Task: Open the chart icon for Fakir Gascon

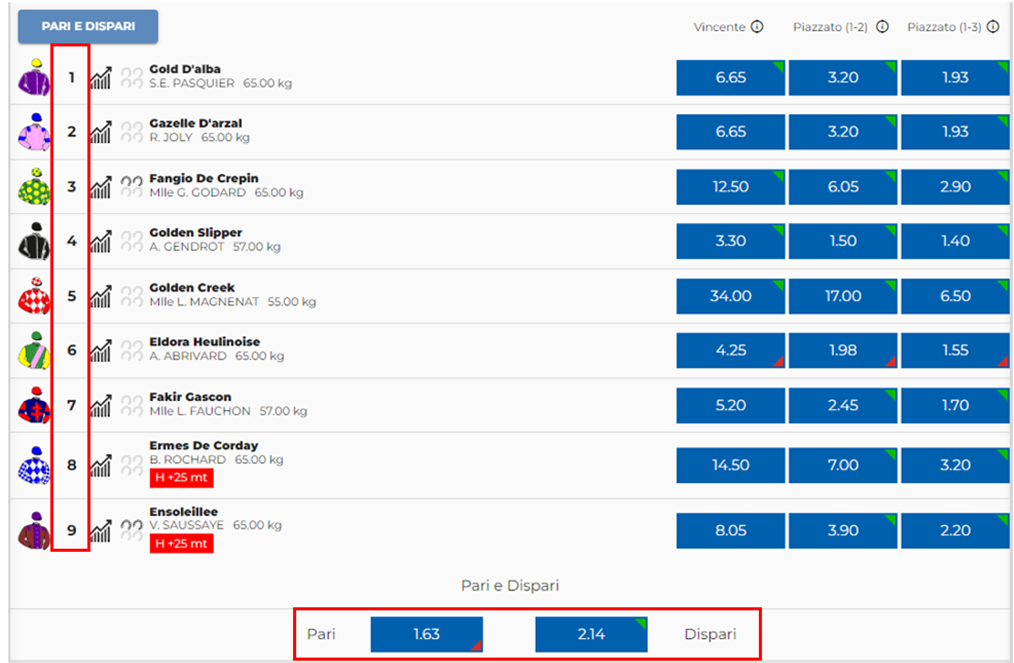Action: pyautogui.click(x=101, y=405)
